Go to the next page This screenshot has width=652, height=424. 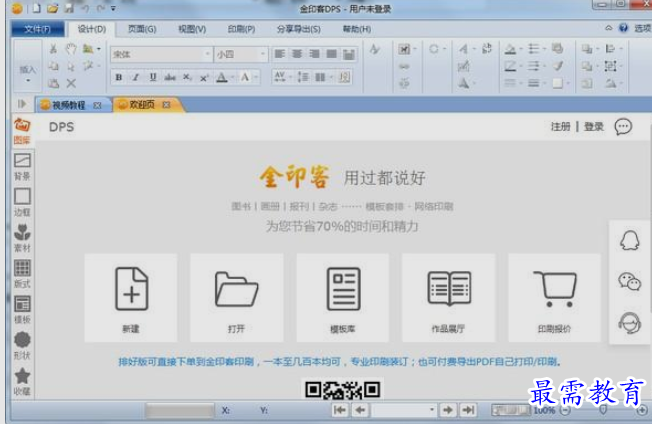(447, 410)
